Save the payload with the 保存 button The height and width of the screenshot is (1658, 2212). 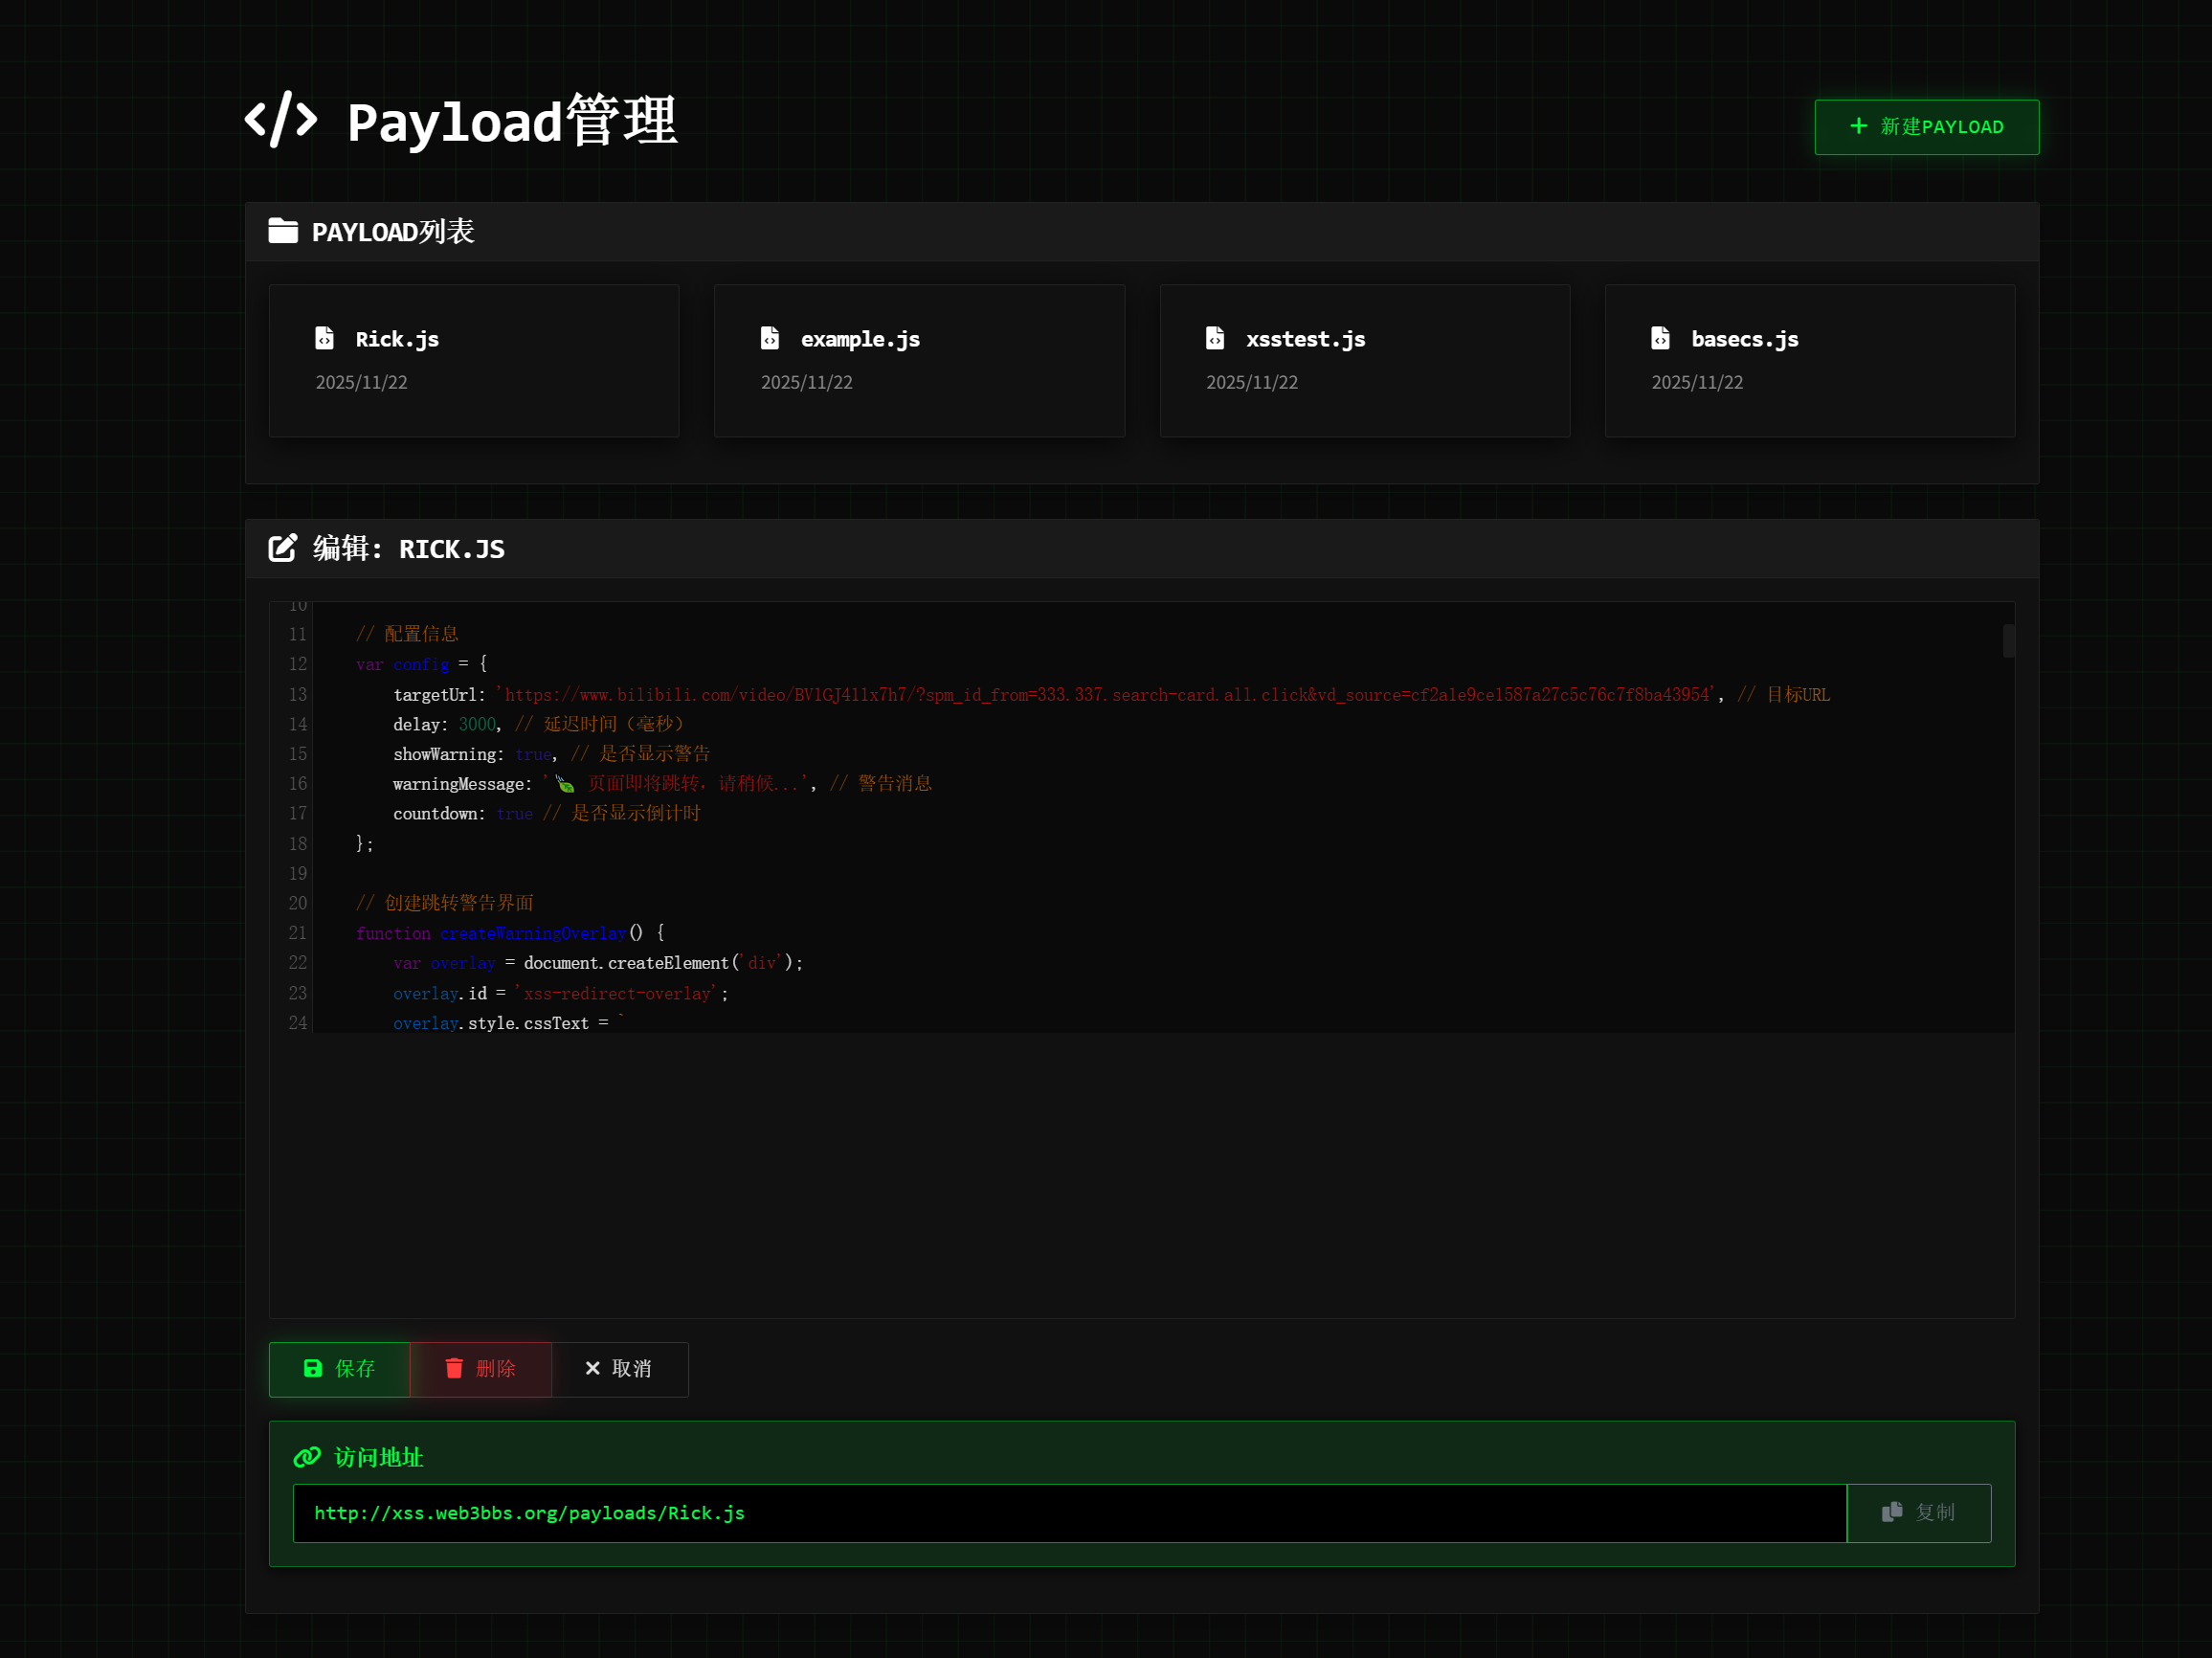[340, 1369]
